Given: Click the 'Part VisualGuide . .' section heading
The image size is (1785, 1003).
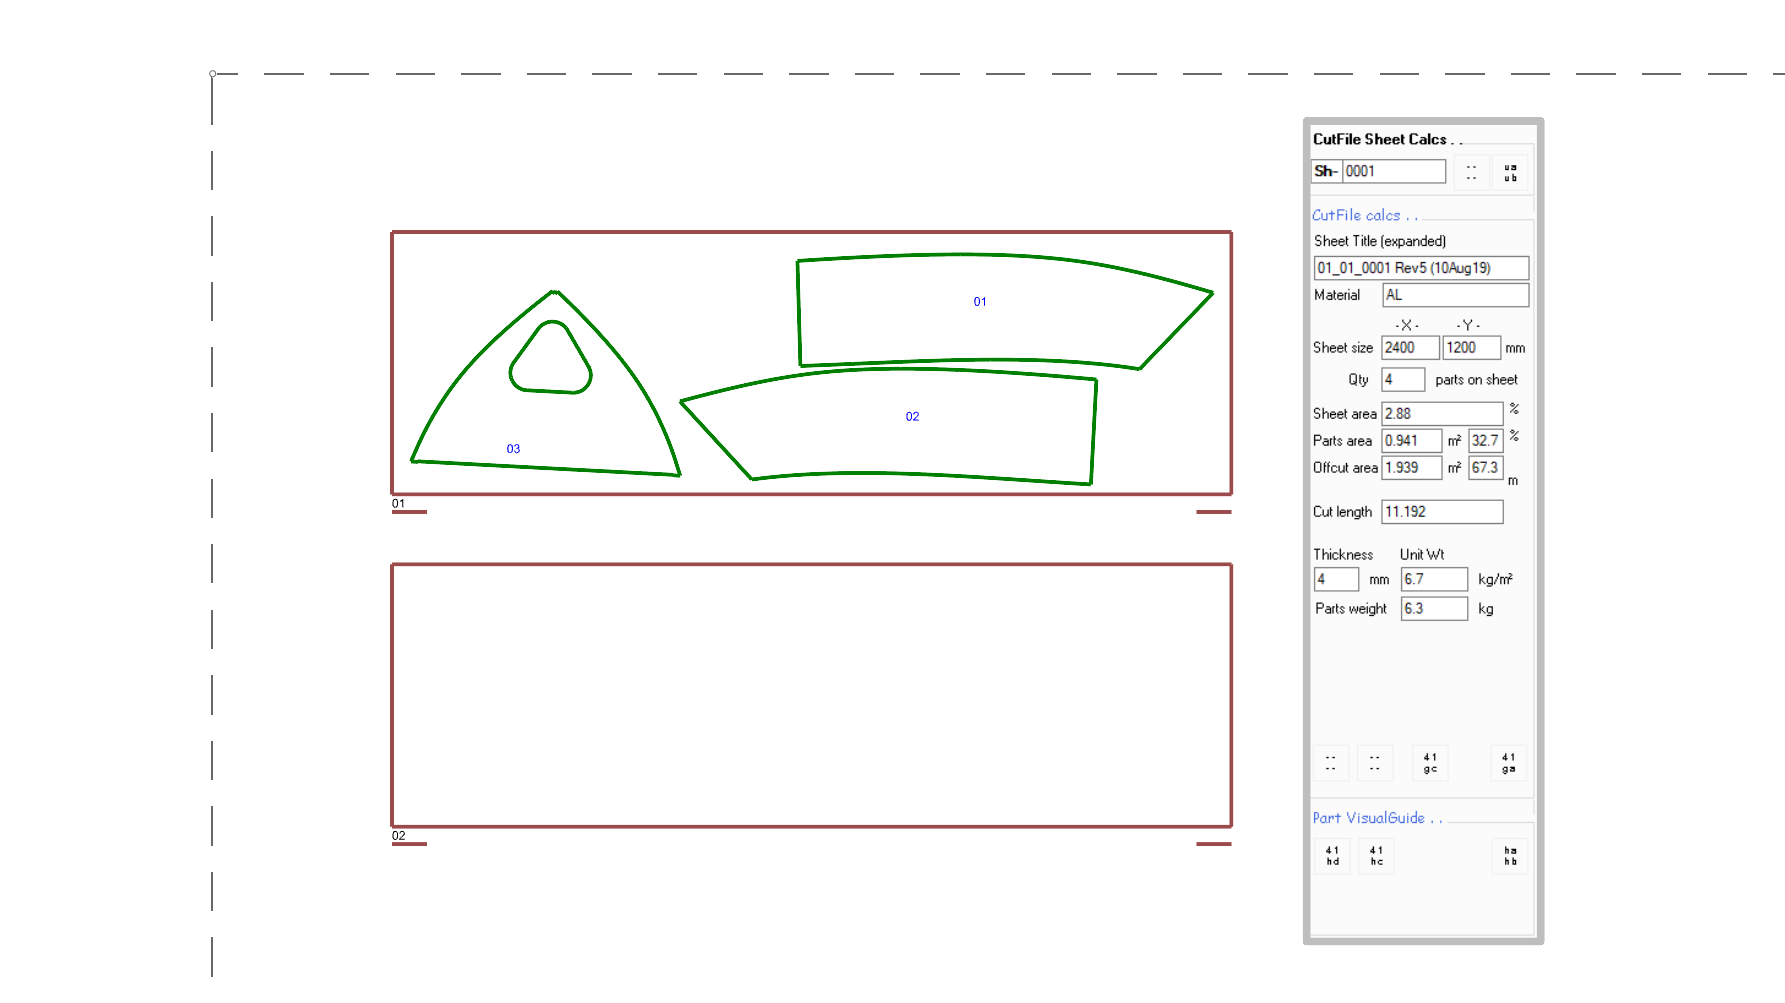Looking at the screenshot, I should click(1377, 818).
